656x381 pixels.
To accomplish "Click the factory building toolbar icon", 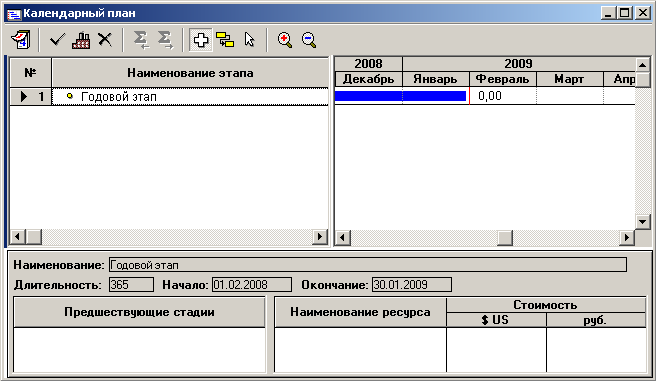I will (x=81, y=40).
